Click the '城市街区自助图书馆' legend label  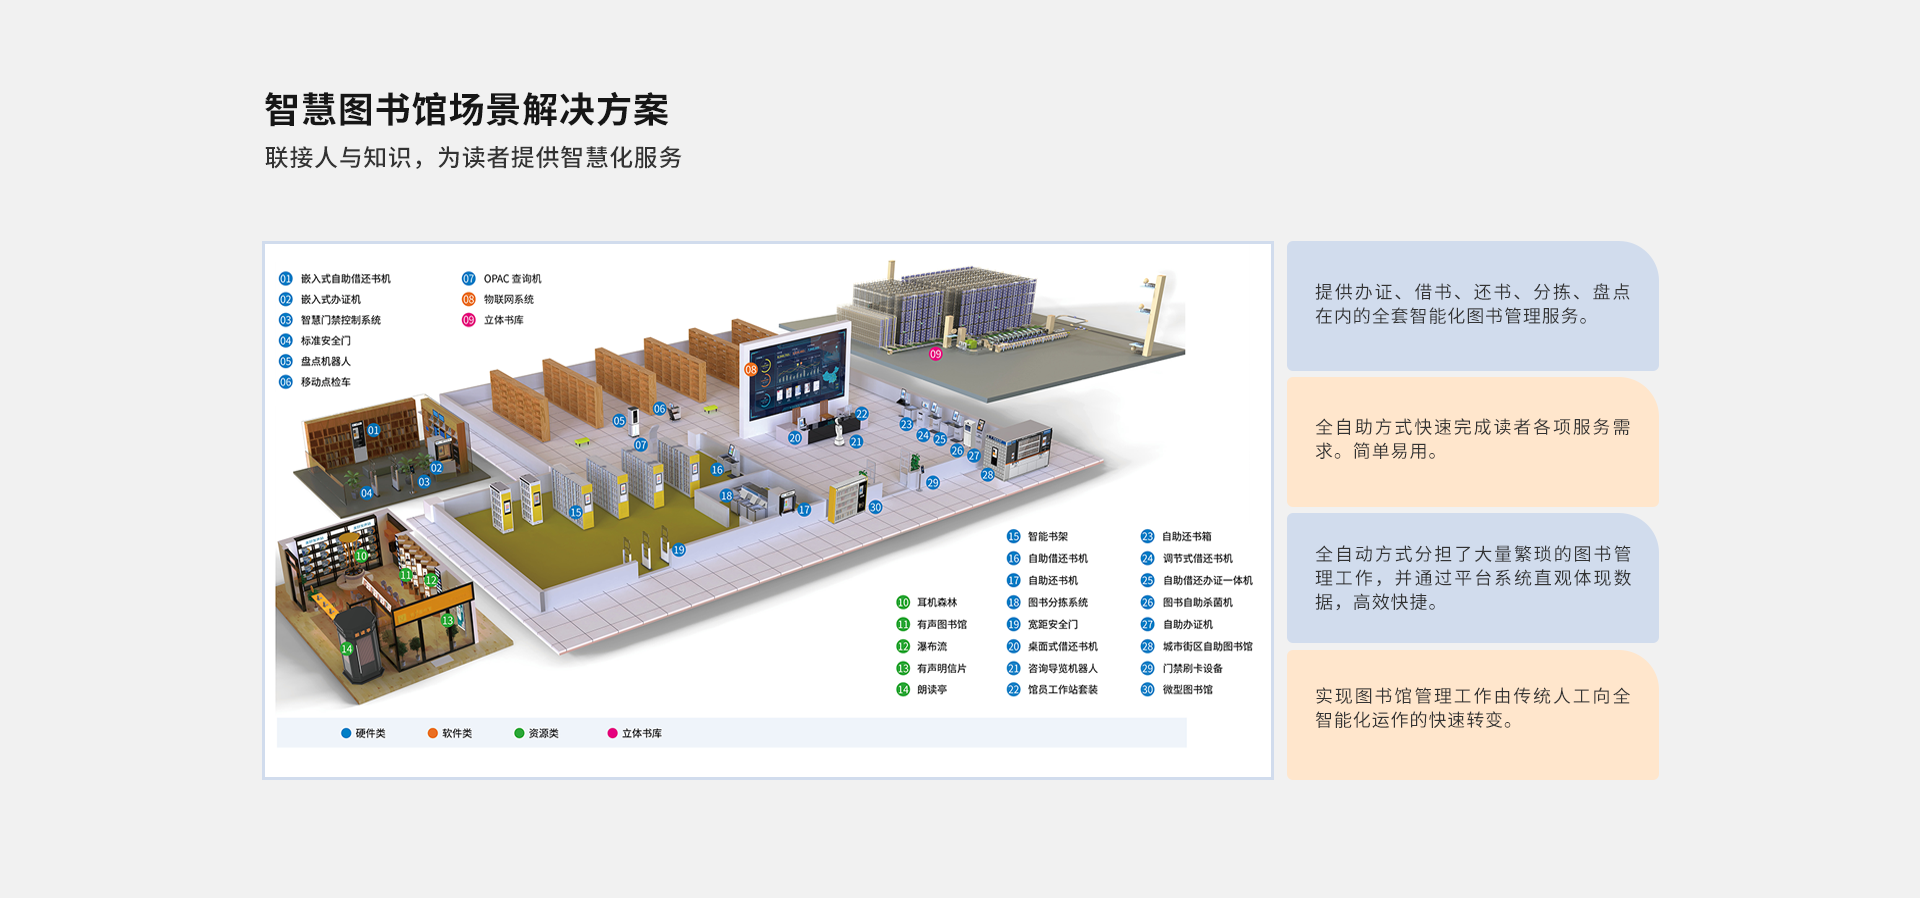coord(1207,646)
